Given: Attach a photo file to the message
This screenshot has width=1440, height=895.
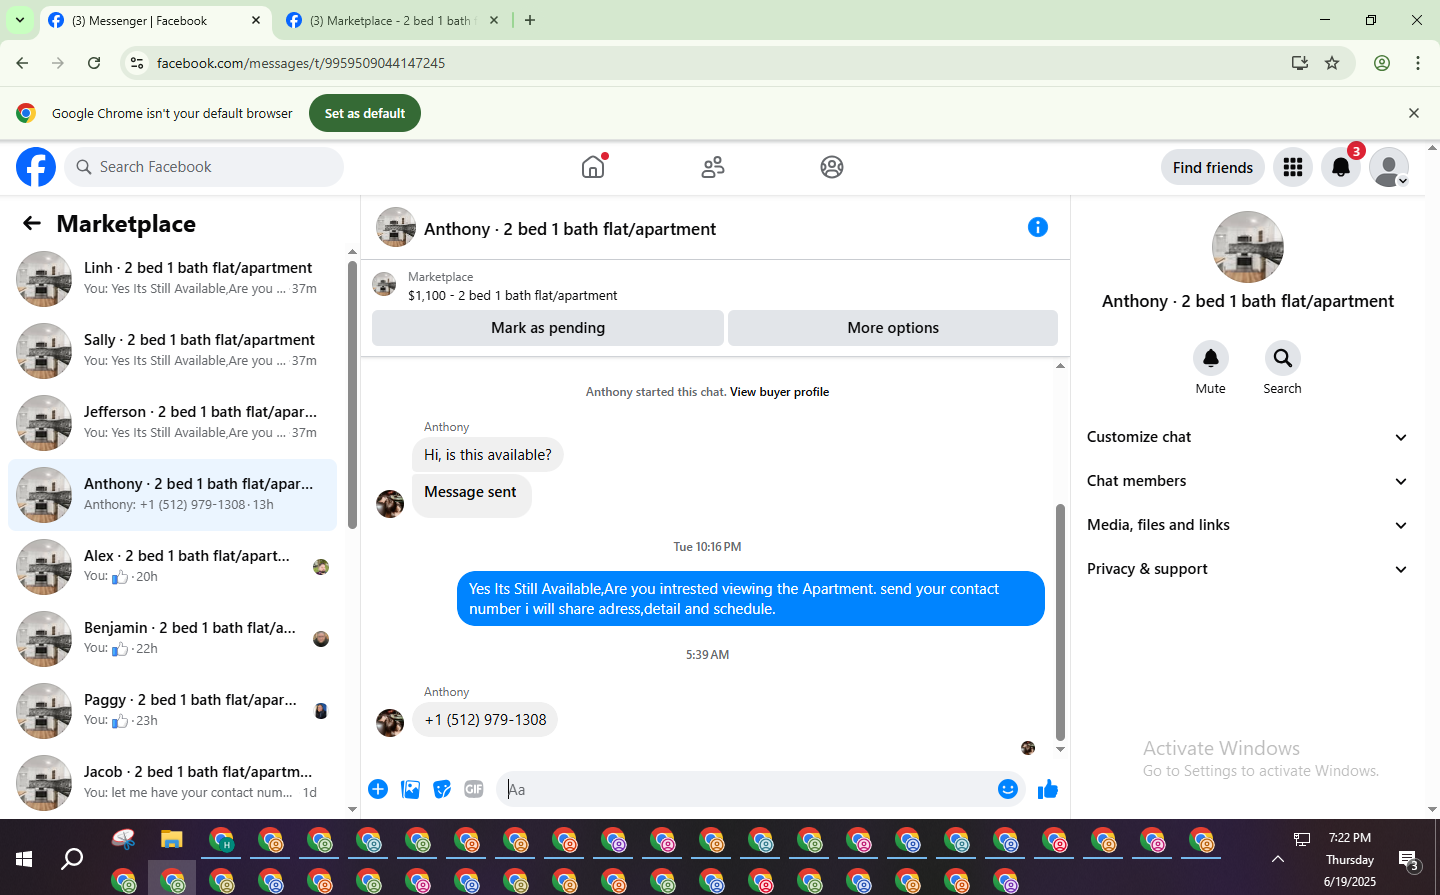Looking at the screenshot, I should coord(410,789).
